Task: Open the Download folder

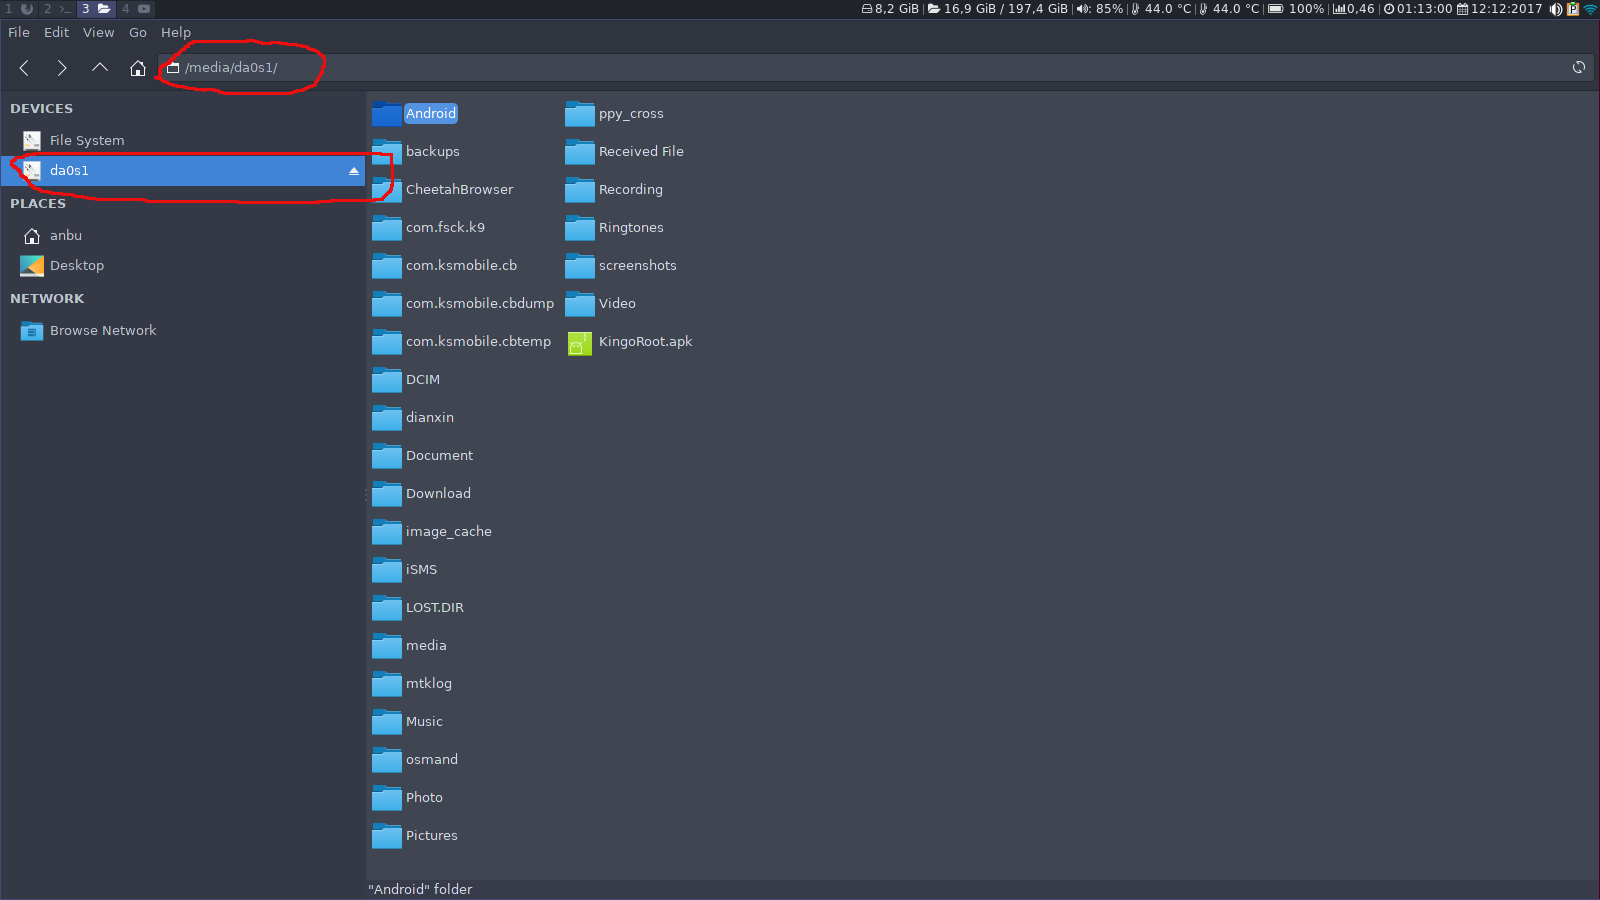Action: (x=437, y=494)
